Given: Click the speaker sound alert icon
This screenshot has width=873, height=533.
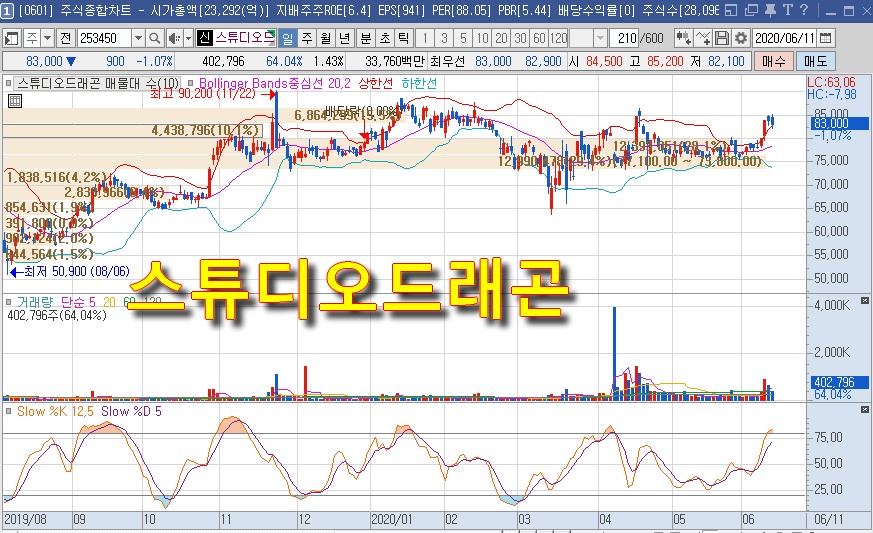Looking at the screenshot, I should click(174, 38).
